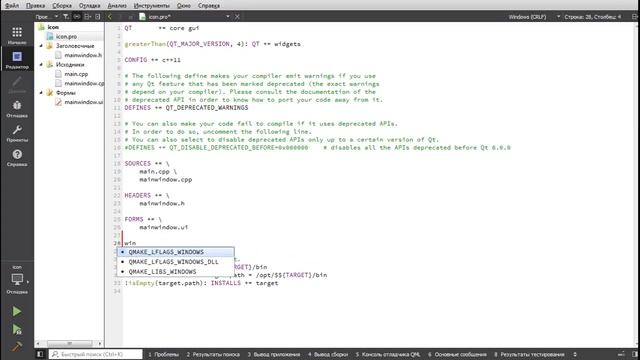Select the icon project root
This screenshot has height=360, width=640.
[x=53, y=27]
